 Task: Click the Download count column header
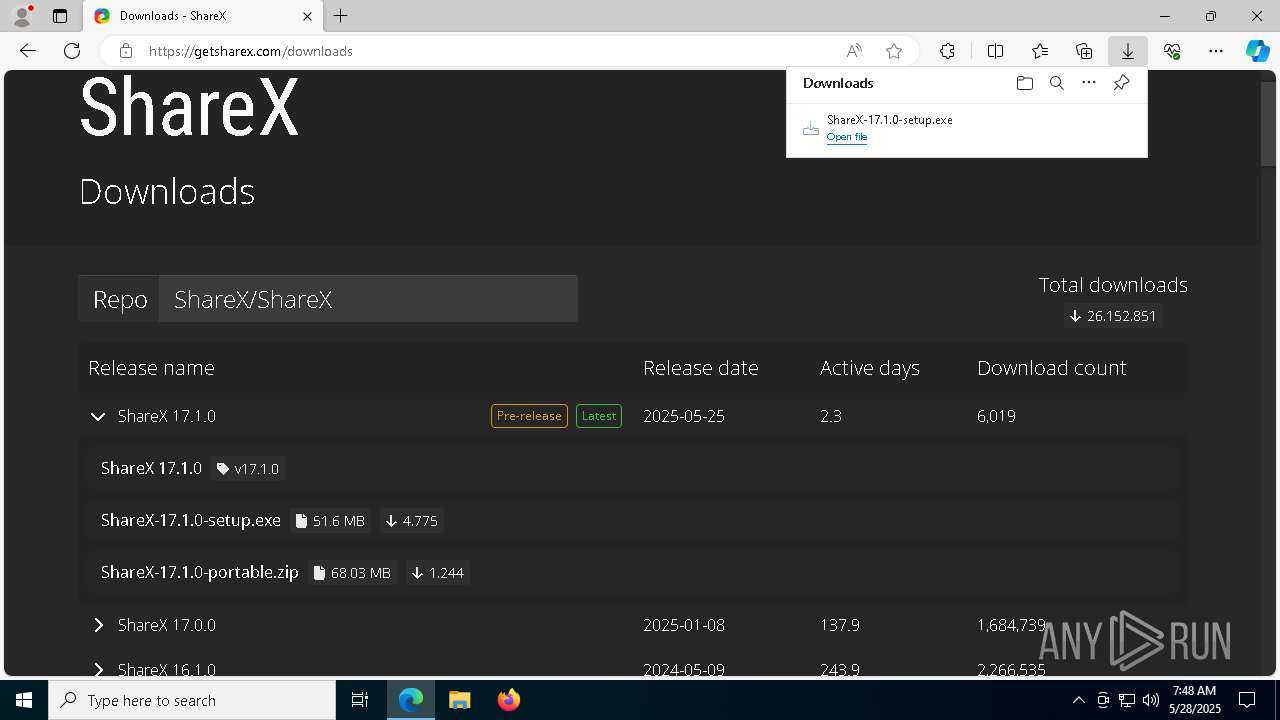[x=1052, y=368]
